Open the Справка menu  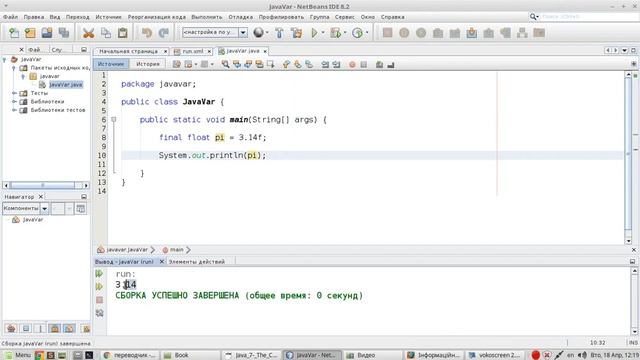click(393, 17)
